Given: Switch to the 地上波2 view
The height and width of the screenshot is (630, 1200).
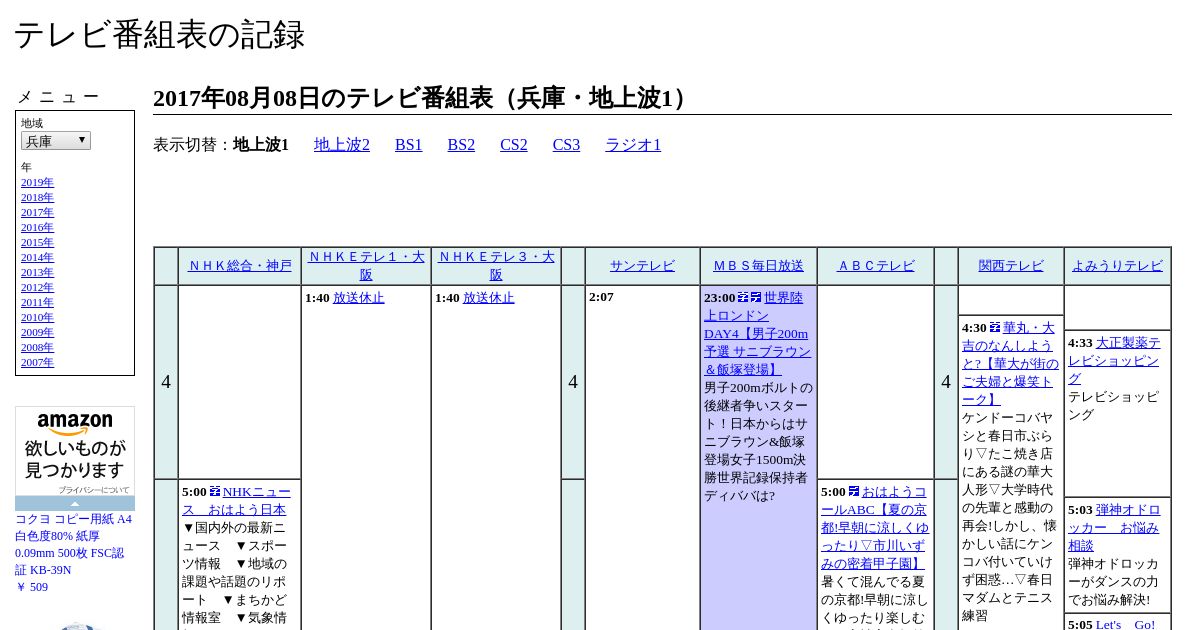Looking at the screenshot, I should tap(342, 145).
